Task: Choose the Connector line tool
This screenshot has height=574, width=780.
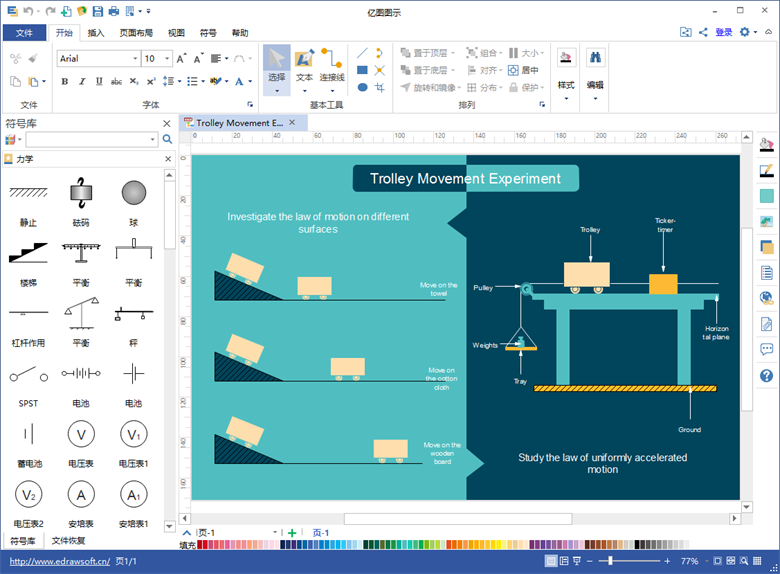Action: pos(332,69)
